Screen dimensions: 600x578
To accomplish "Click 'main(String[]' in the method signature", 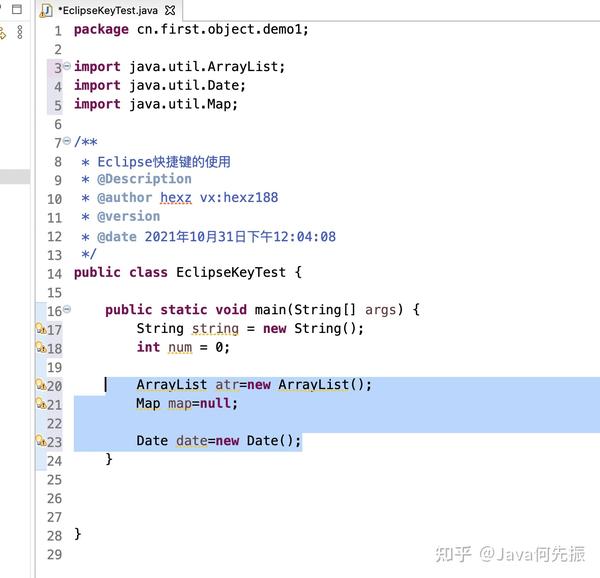I will tap(305, 309).
